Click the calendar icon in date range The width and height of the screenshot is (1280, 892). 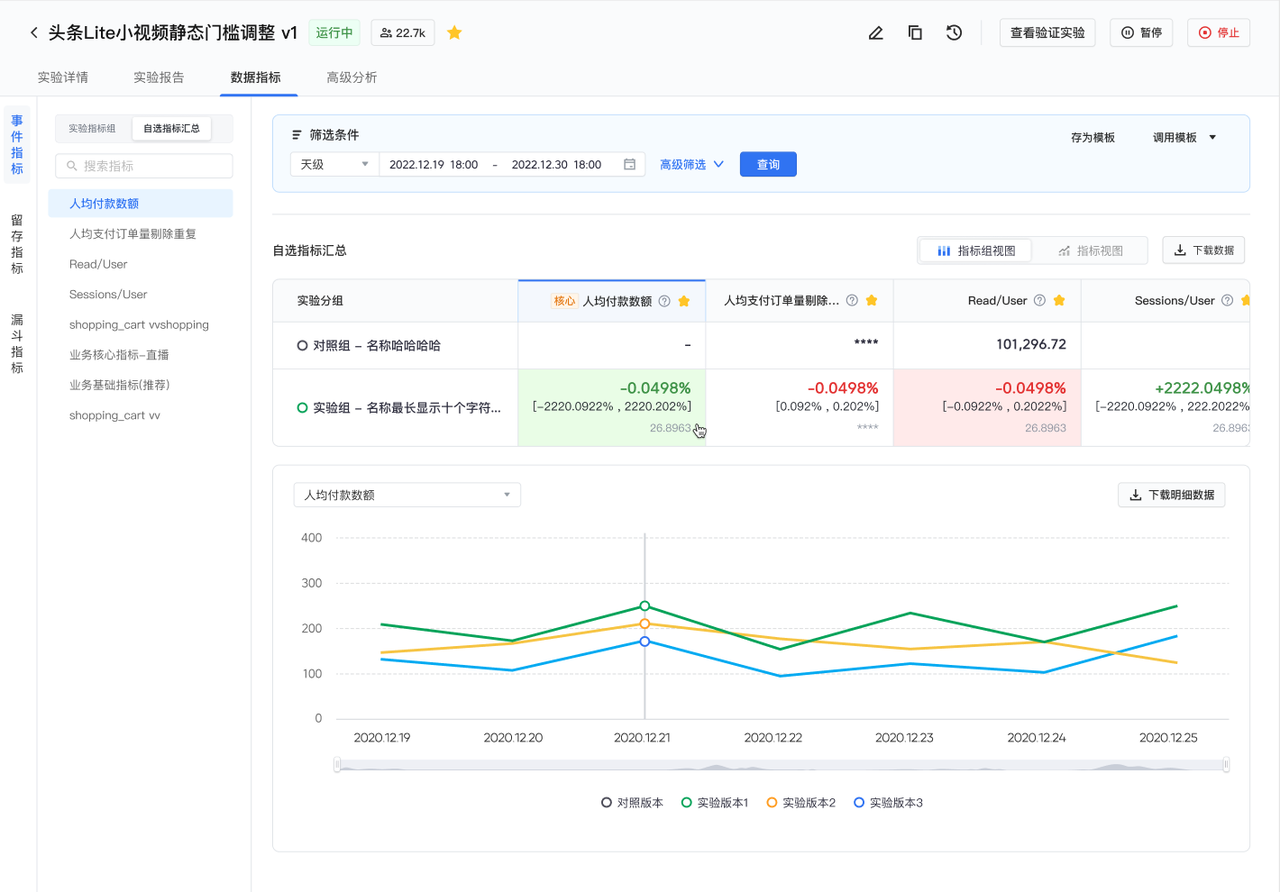[630, 164]
